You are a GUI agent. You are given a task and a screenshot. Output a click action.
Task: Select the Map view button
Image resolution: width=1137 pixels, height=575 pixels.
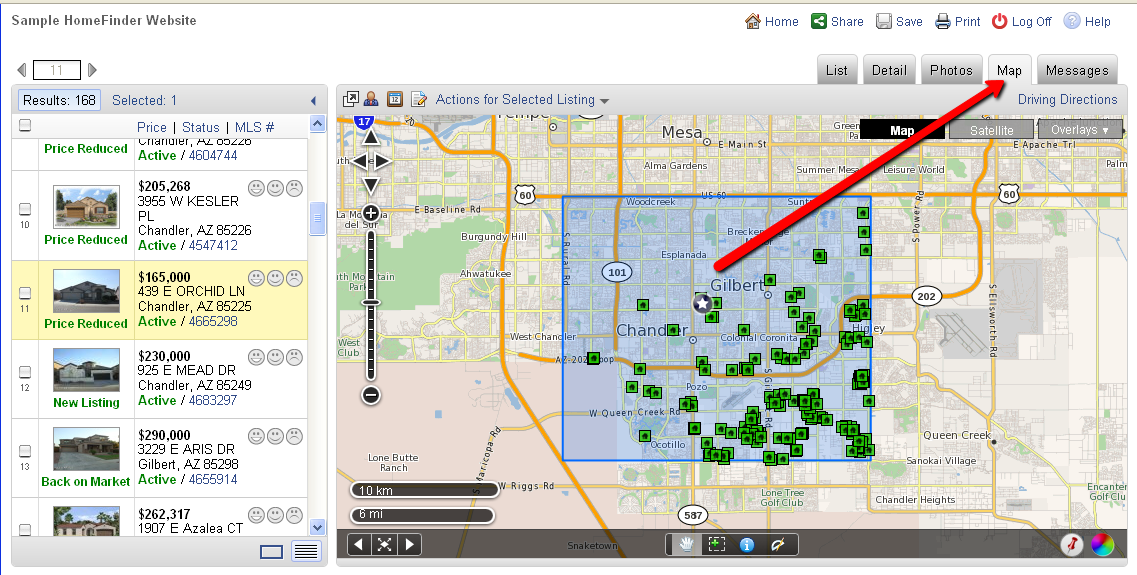902,131
